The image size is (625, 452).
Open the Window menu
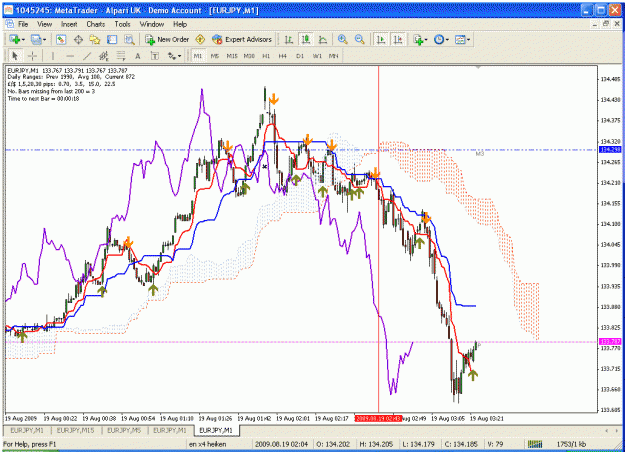pos(152,24)
